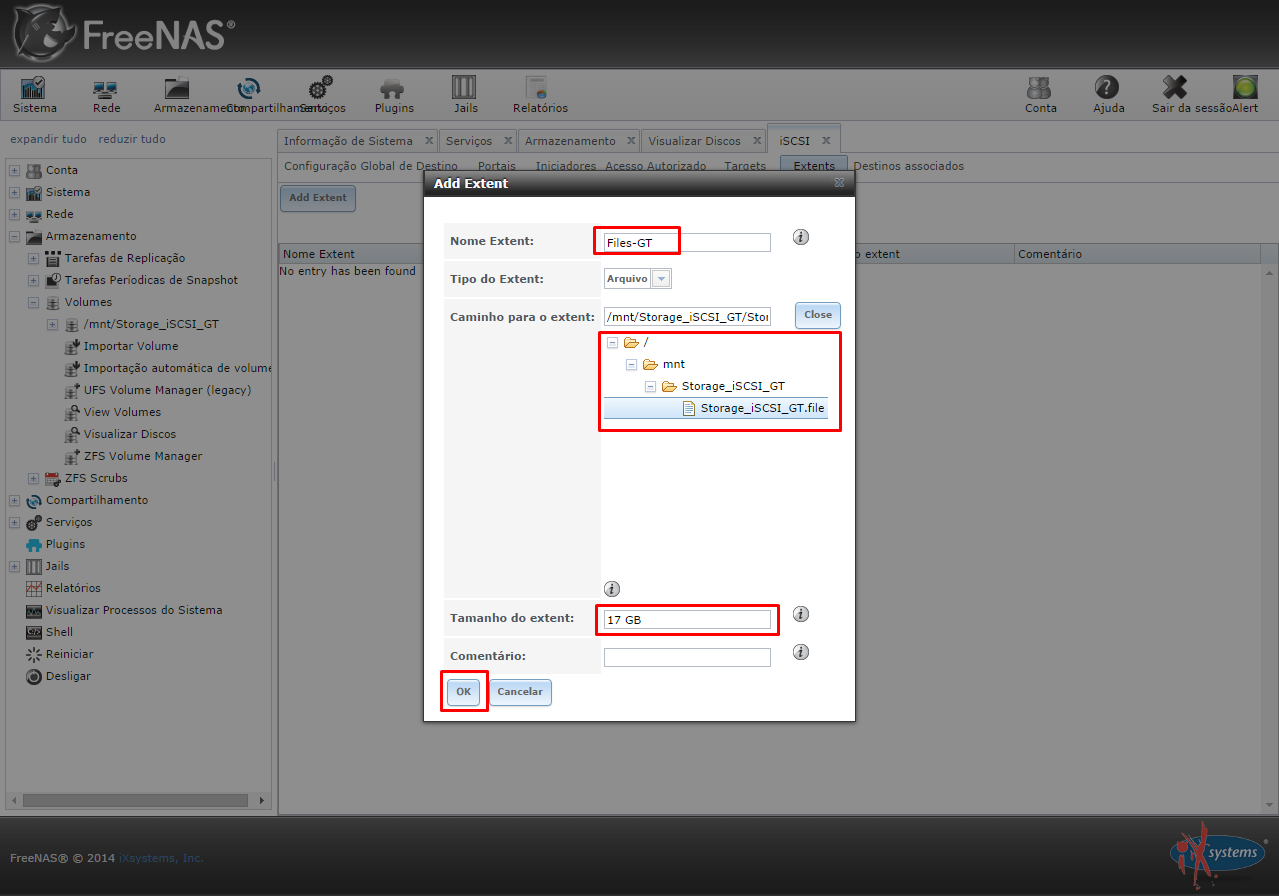Viewport: 1279px width, 896px height.
Task: Switch to the Visualizar Discos tab
Action: click(x=694, y=141)
